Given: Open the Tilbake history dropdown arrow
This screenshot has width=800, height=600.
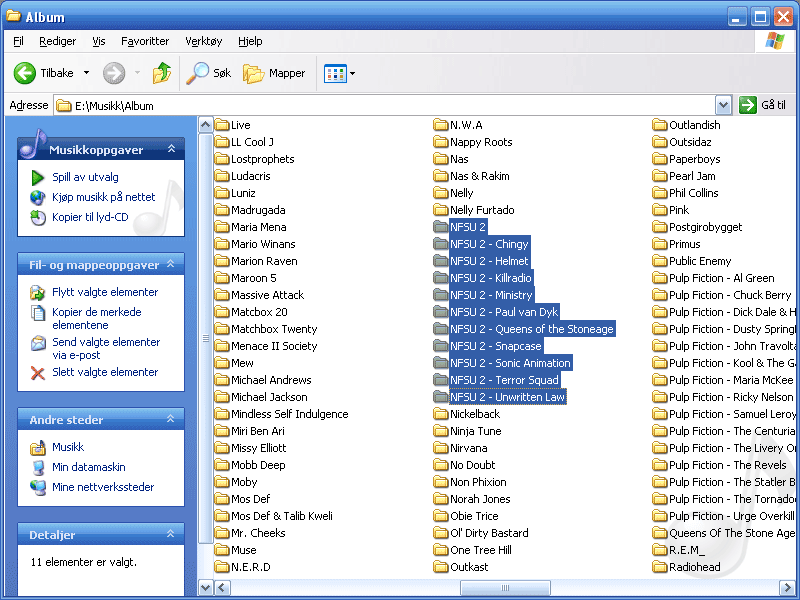Looking at the screenshot, I should 86,73.
